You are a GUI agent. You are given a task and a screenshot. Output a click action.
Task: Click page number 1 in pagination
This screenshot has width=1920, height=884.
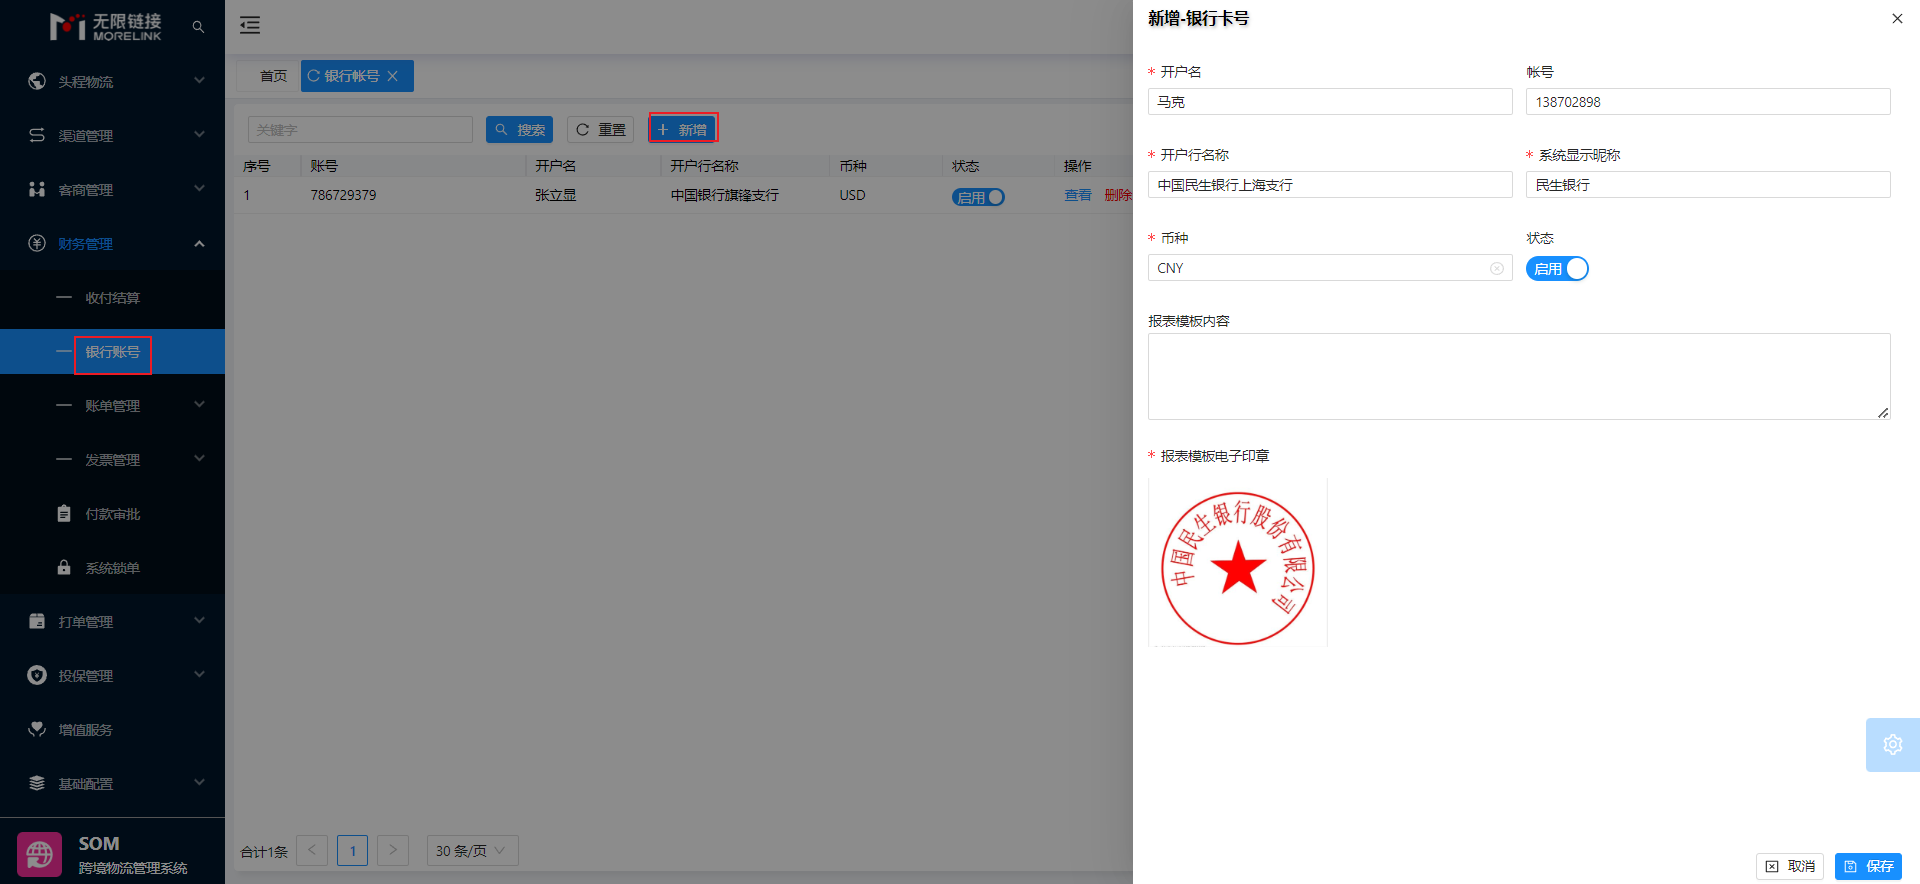coord(352,850)
